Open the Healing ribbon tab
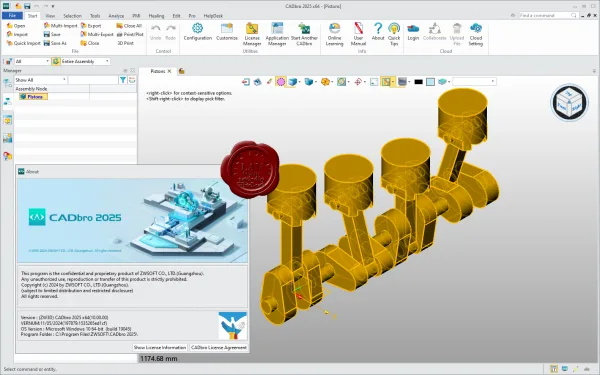600x375 pixels. point(156,16)
